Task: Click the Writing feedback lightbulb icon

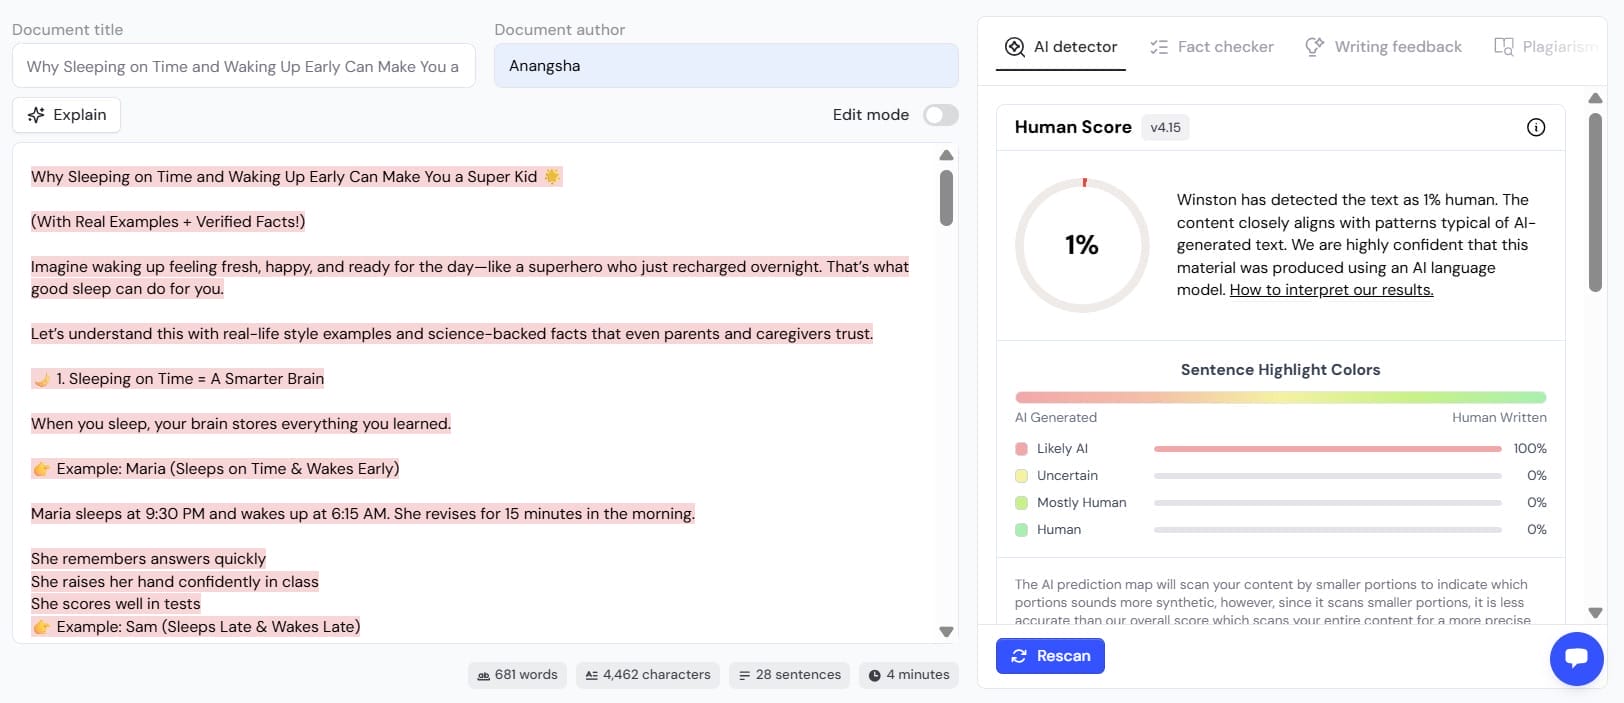Action: coord(1314,47)
